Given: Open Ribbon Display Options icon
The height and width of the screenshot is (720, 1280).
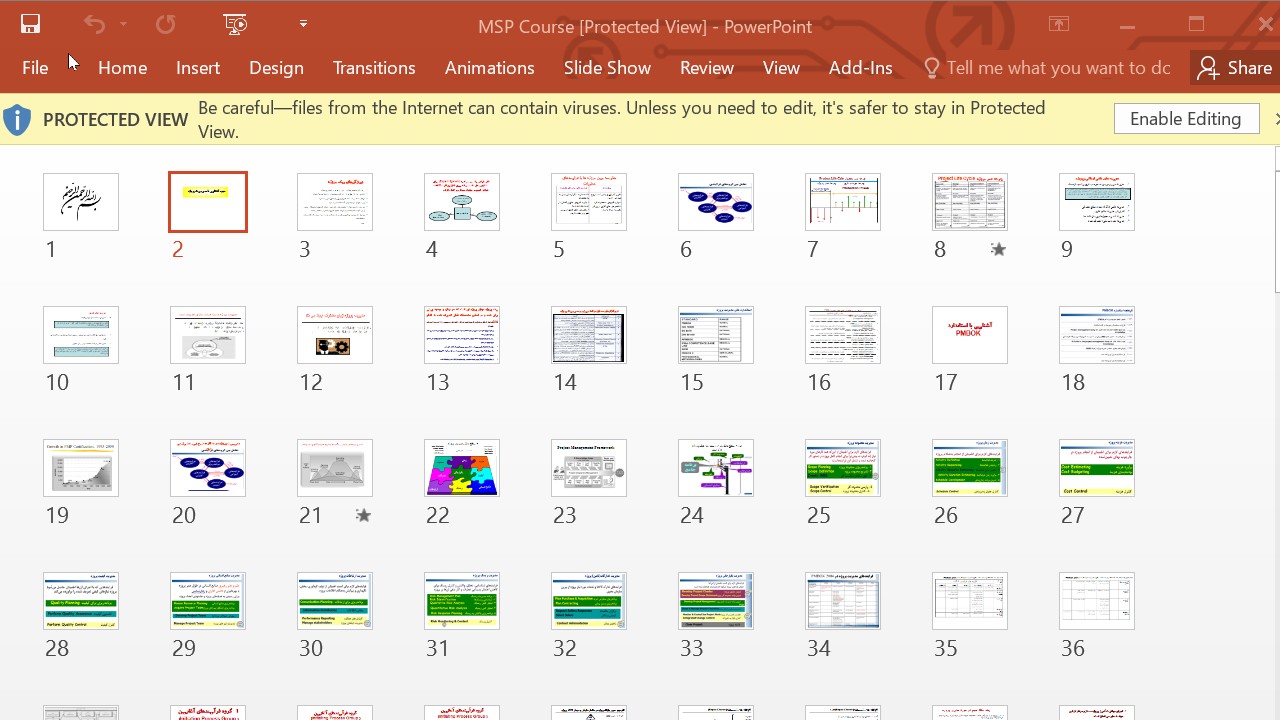Looking at the screenshot, I should click(x=1058, y=25).
